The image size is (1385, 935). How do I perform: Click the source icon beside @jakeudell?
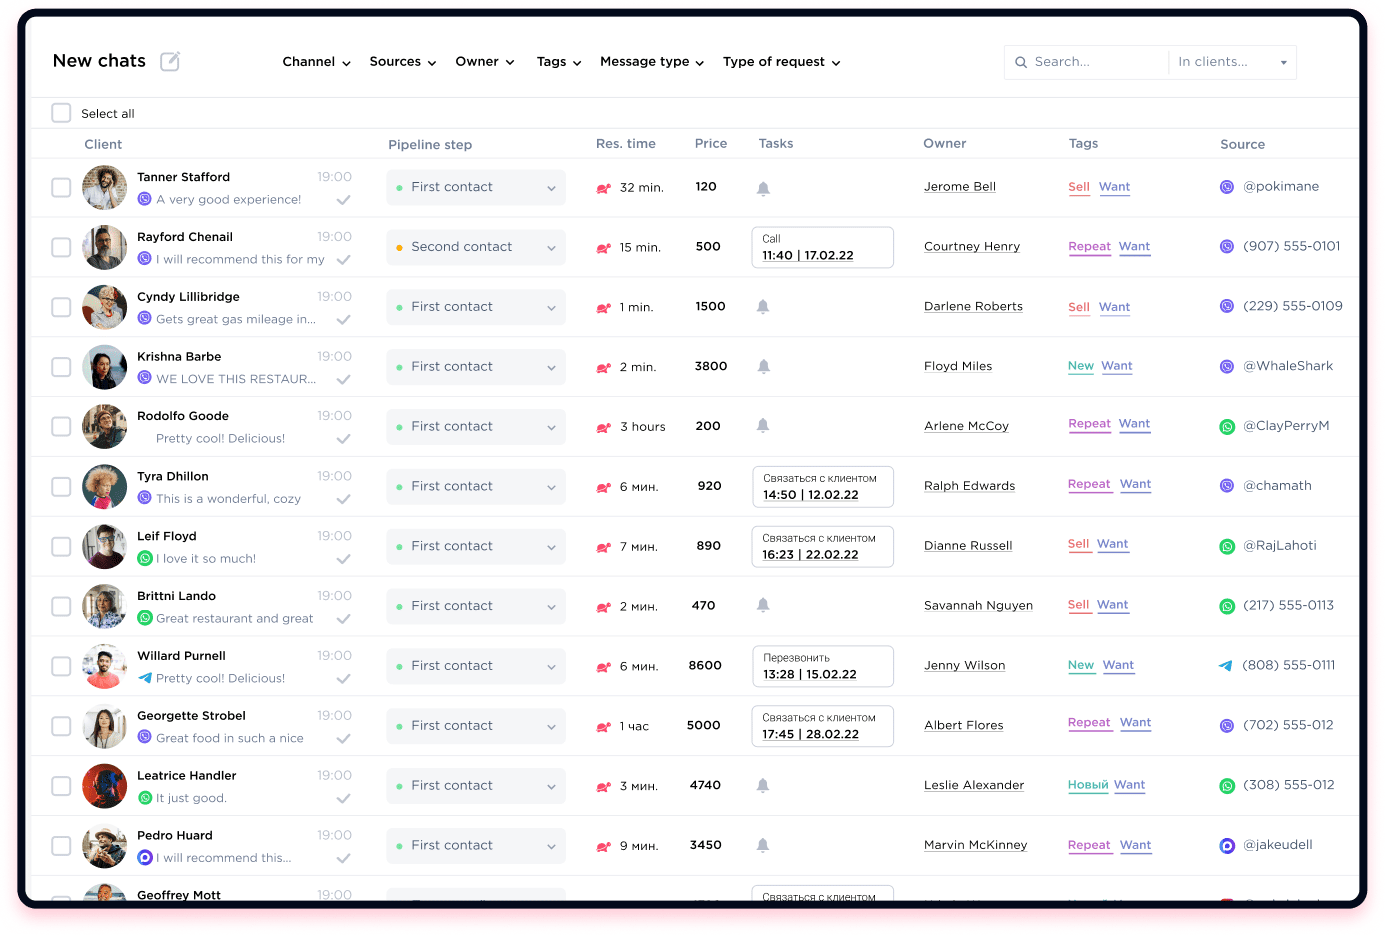point(1227,846)
